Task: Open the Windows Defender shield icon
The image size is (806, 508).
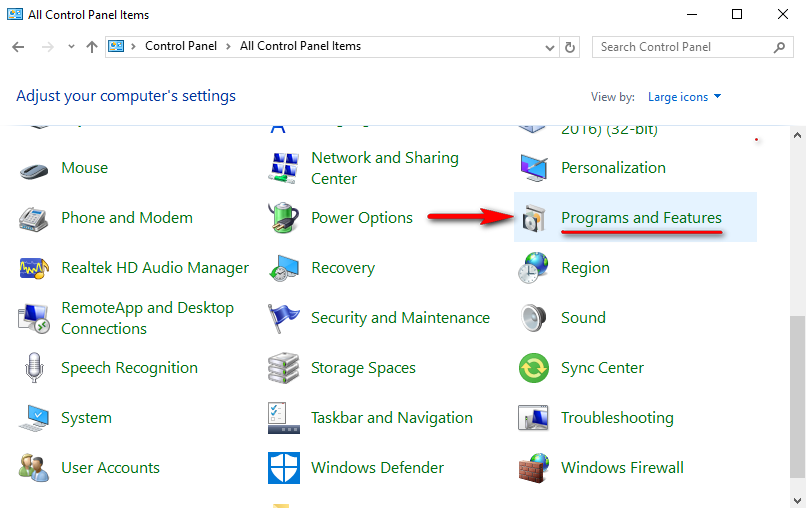Action: click(284, 468)
